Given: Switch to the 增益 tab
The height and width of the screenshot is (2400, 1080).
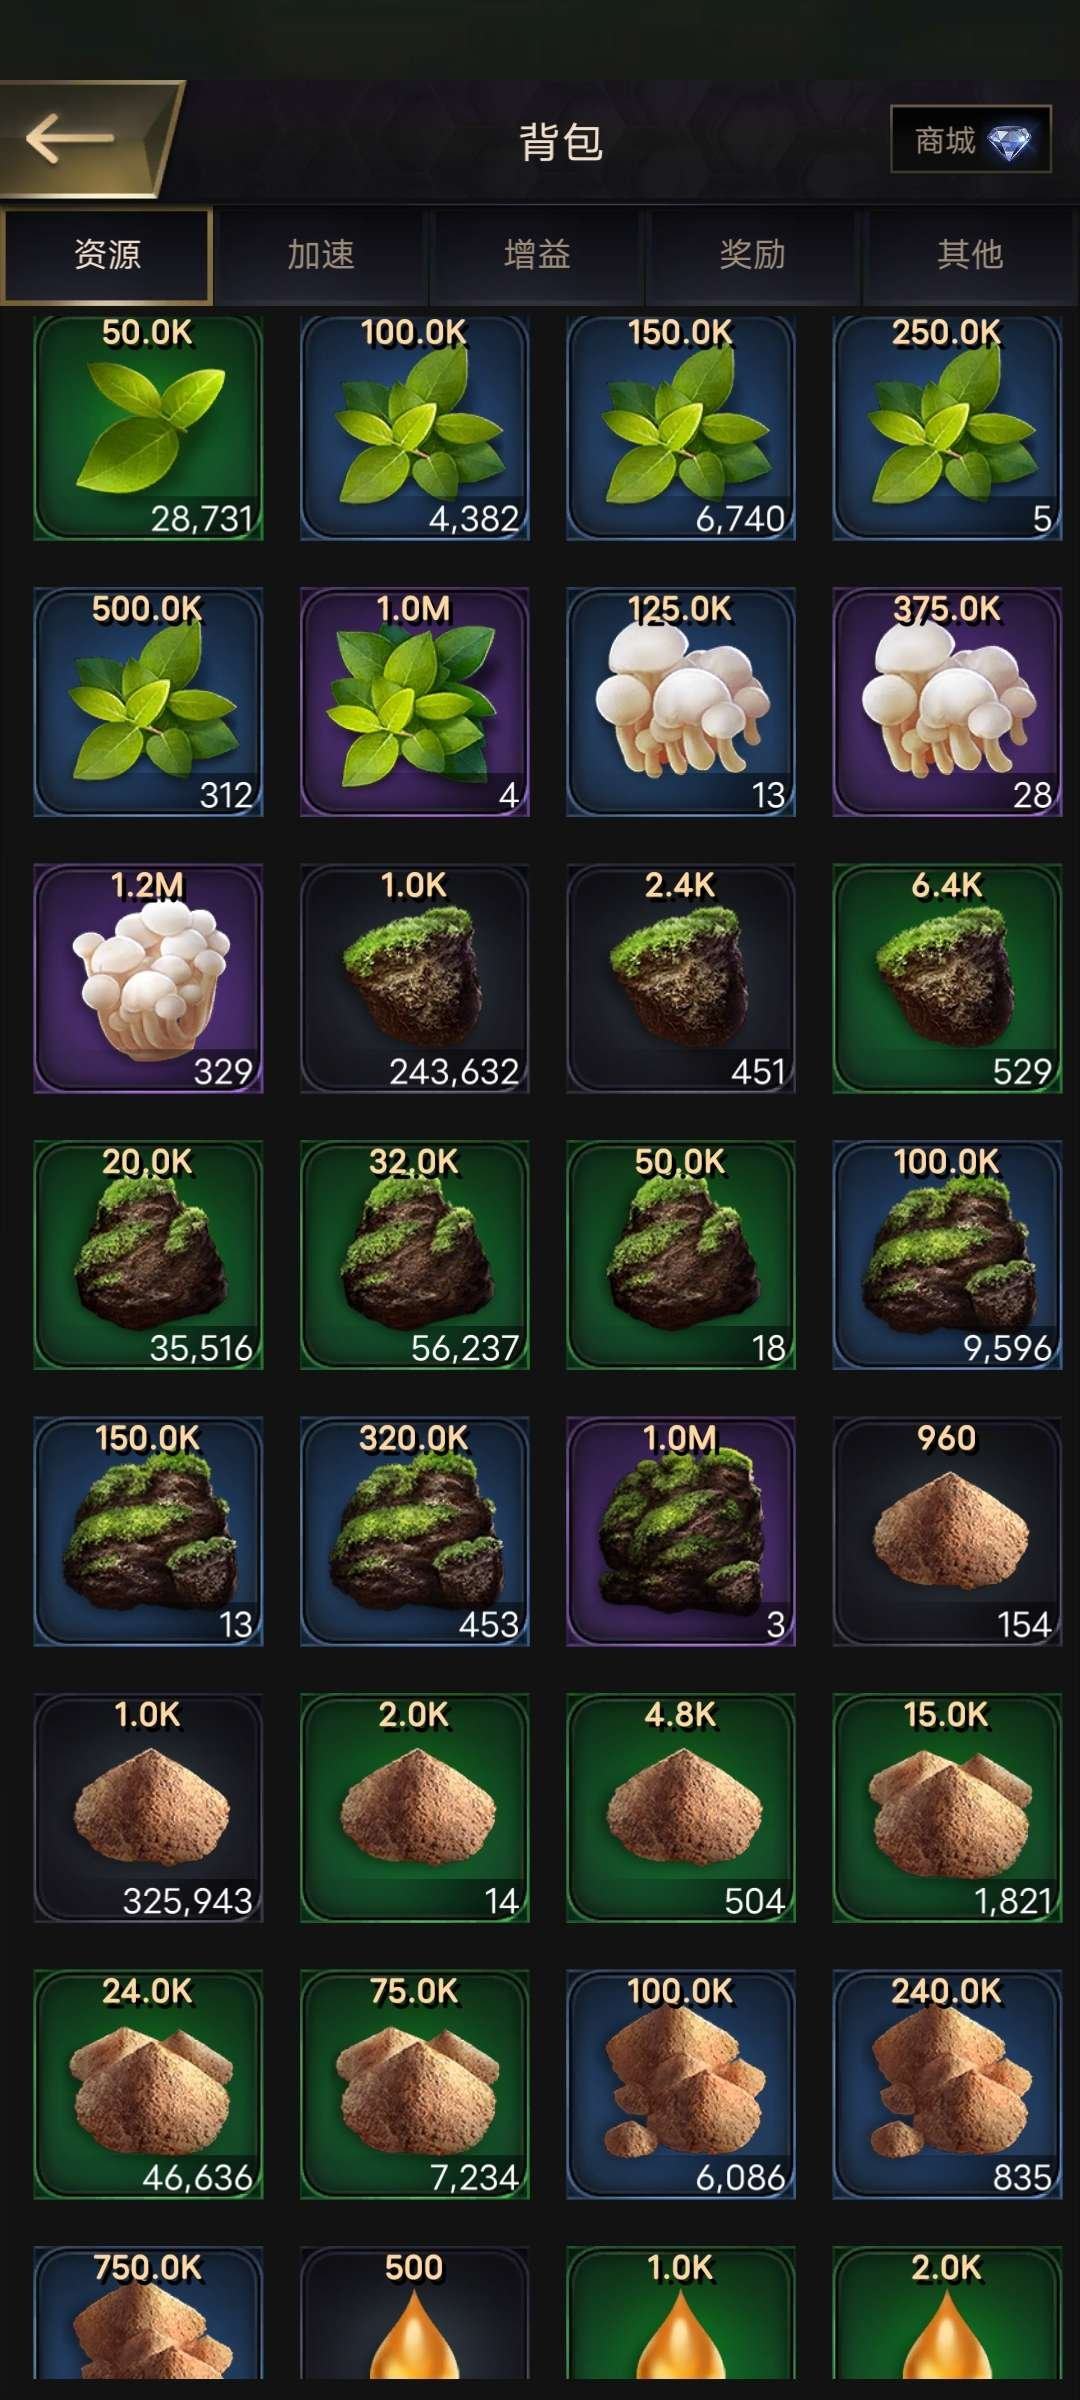Looking at the screenshot, I should tap(537, 255).
